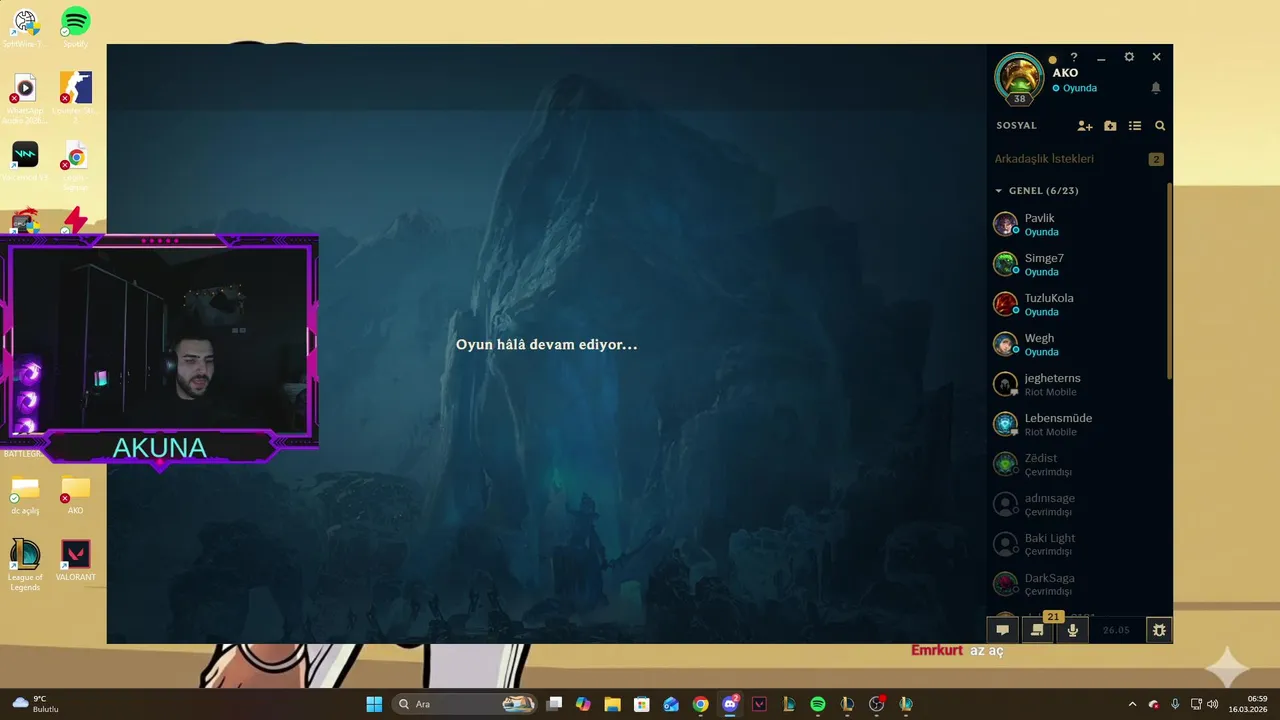Open the Oyunda status selector under AKO
The height and width of the screenshot is (720, 1280).
[1074, 88]
